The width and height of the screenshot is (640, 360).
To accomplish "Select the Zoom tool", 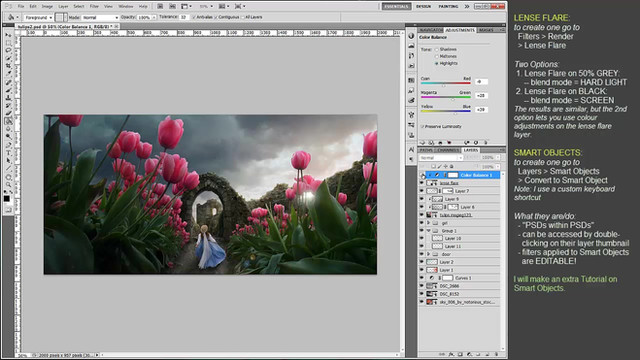I will tap(8, 185).
